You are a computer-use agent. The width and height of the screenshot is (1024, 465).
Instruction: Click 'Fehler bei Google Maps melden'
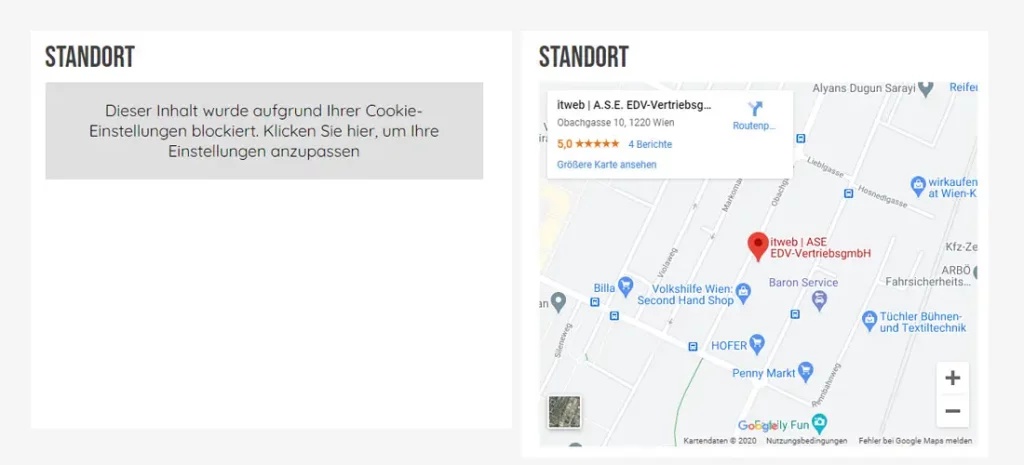(x=915, y=441)
